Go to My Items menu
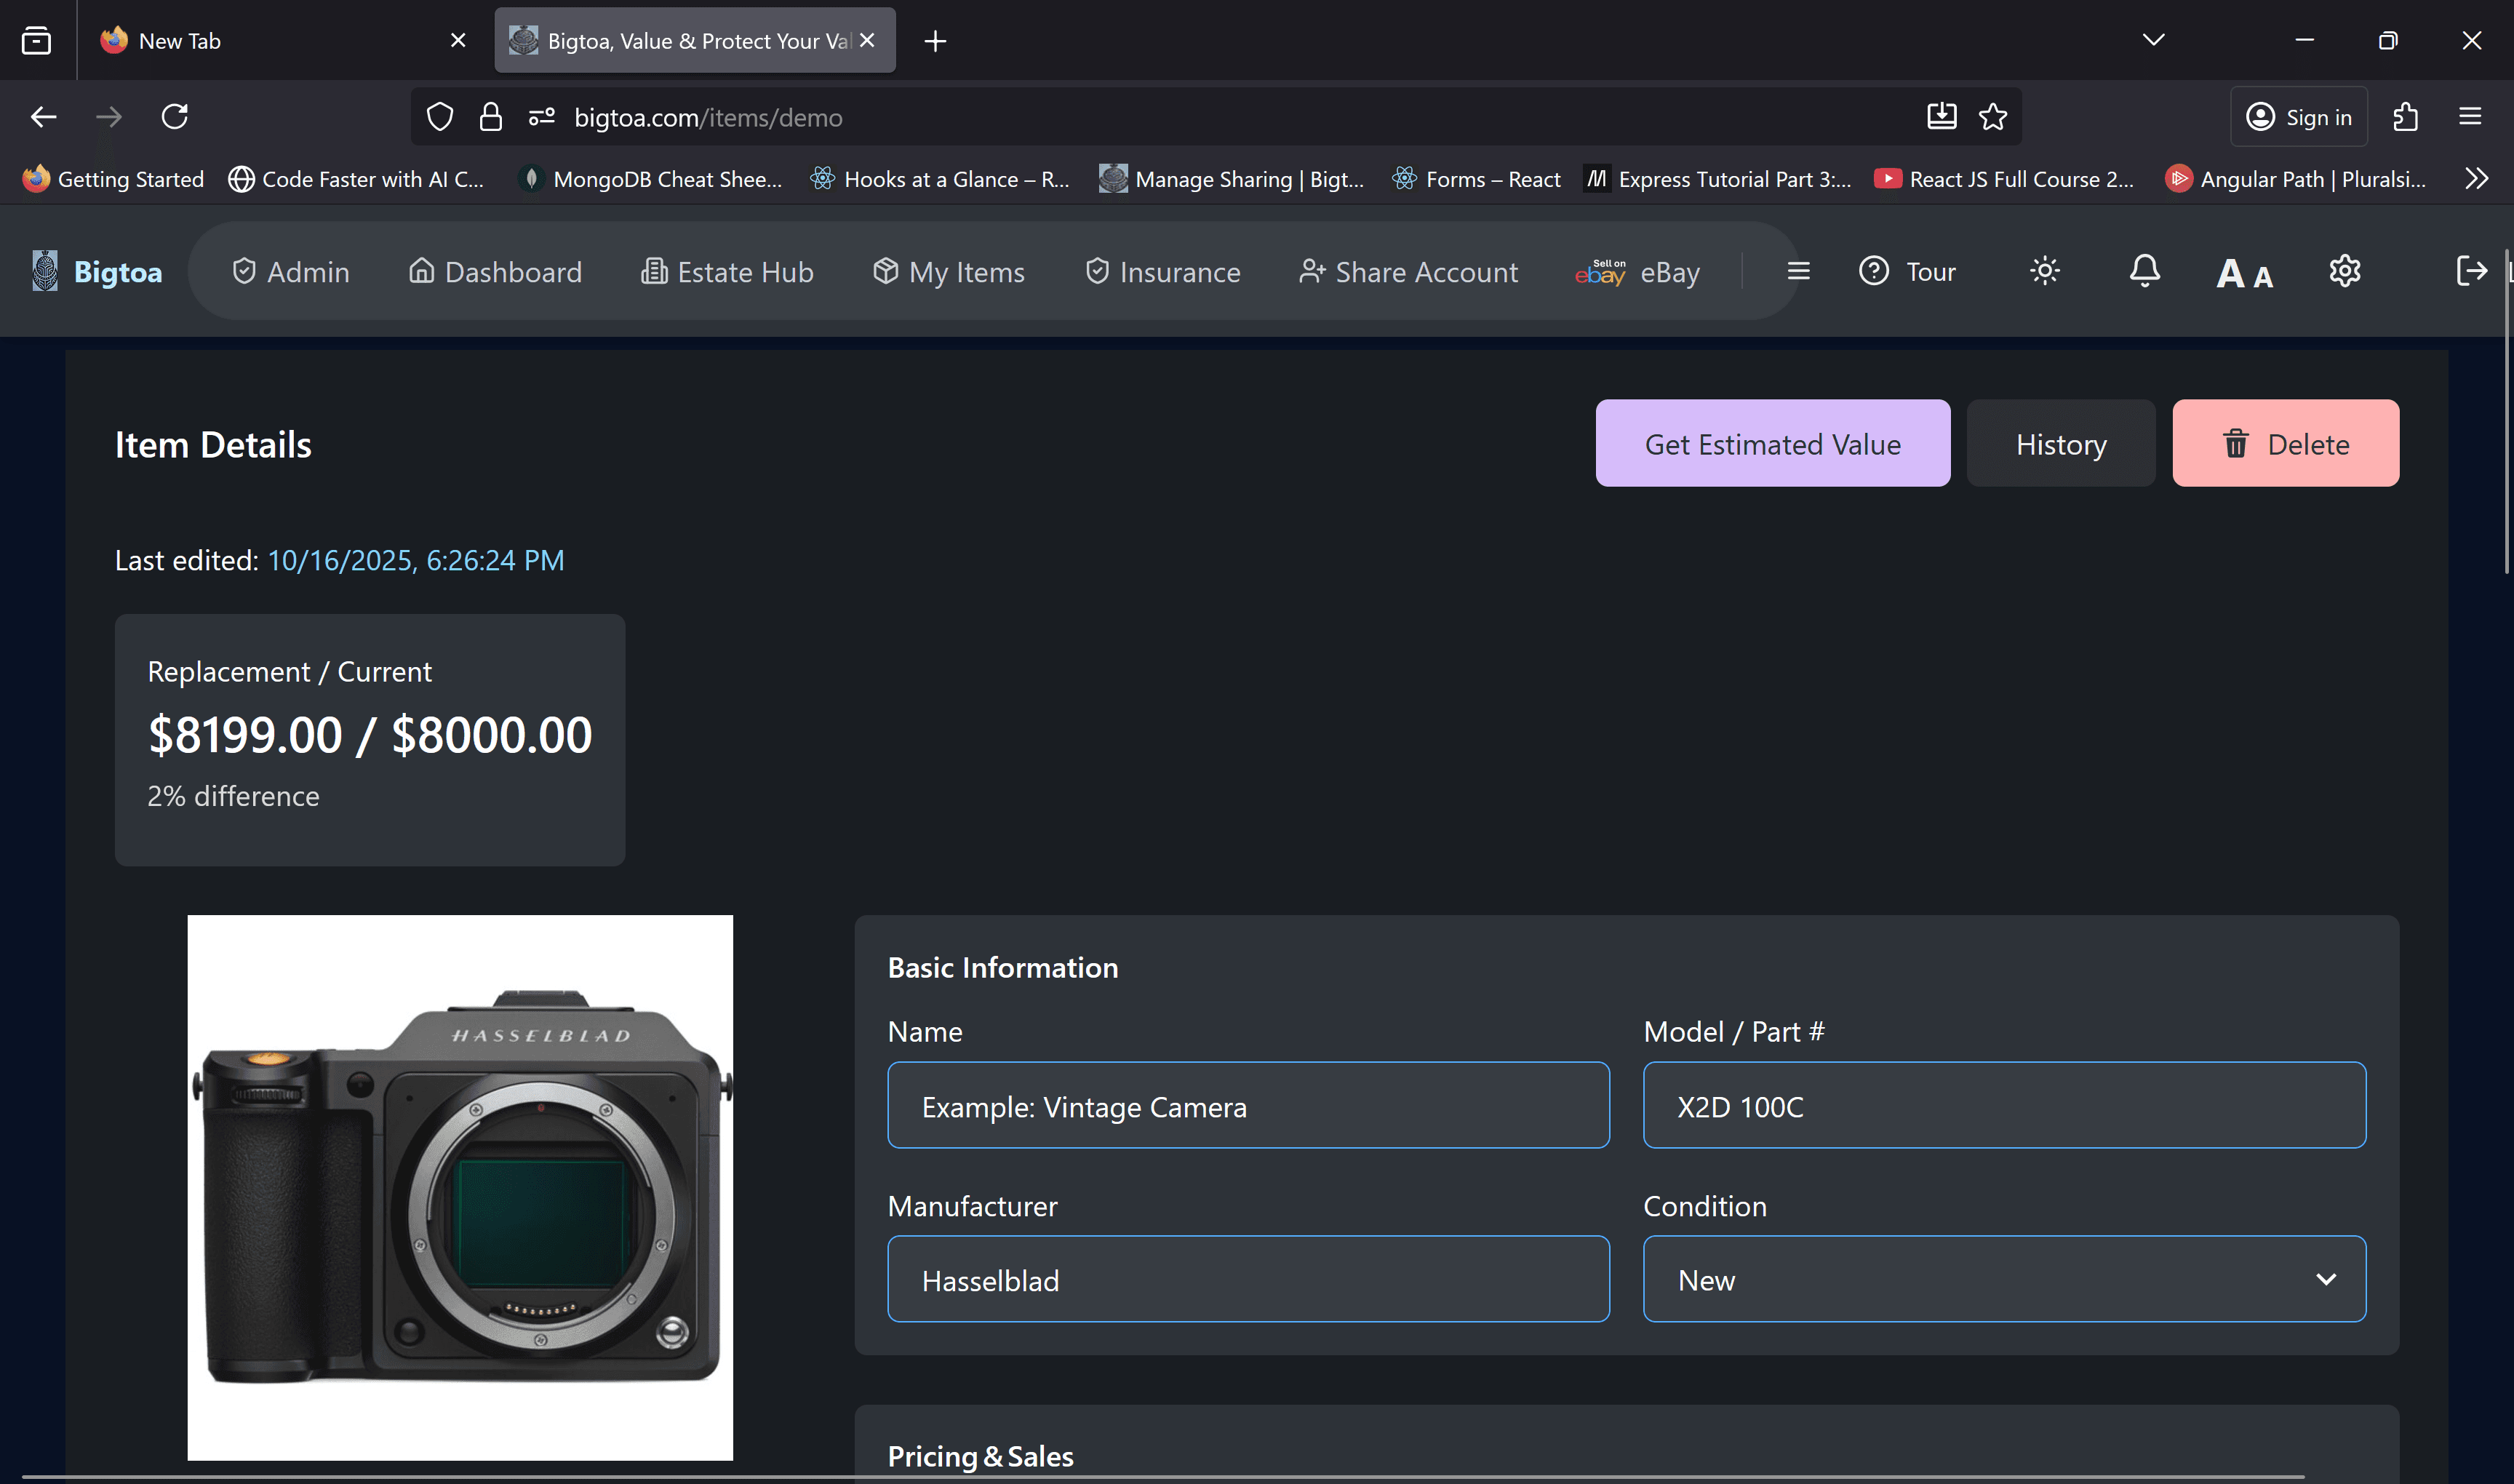The image size is (2514, 1484). tap(948, 271)
